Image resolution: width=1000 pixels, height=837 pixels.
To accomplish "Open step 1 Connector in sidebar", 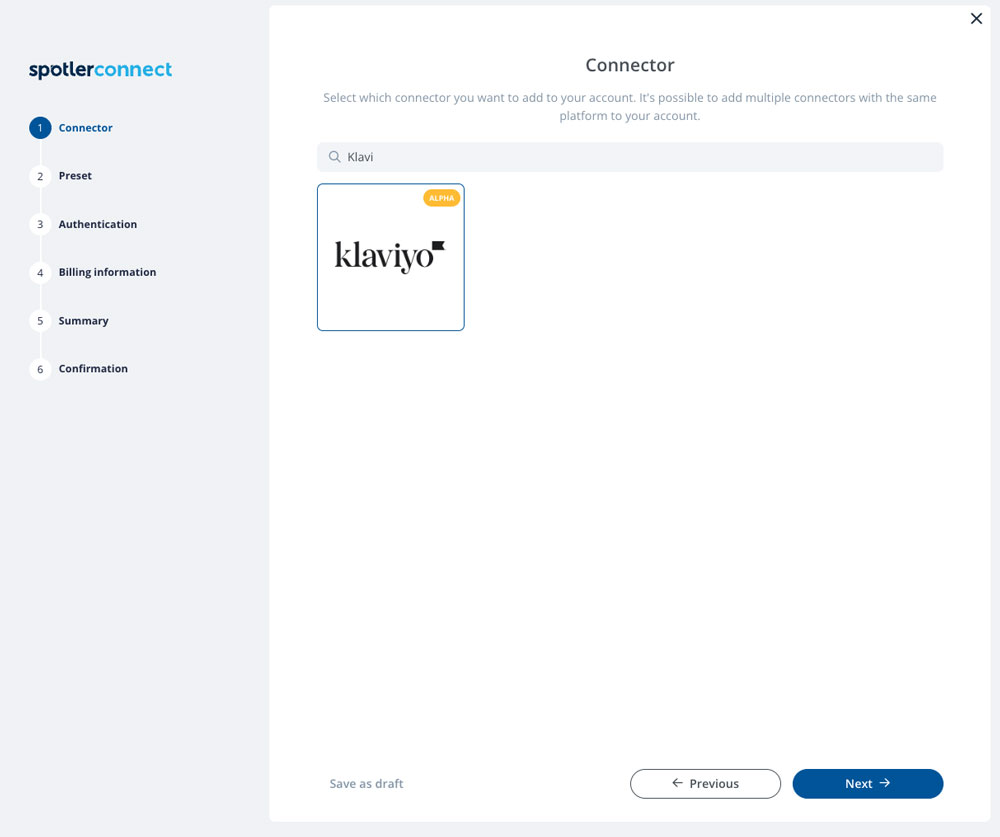I will click(x=85, y=128).
